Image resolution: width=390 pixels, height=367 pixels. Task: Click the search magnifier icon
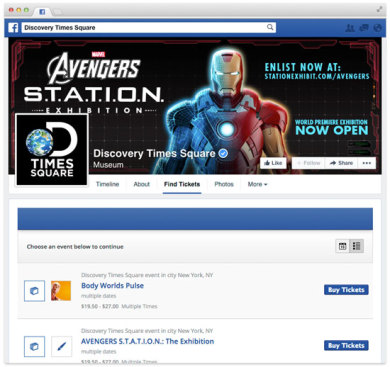point(270,27)
